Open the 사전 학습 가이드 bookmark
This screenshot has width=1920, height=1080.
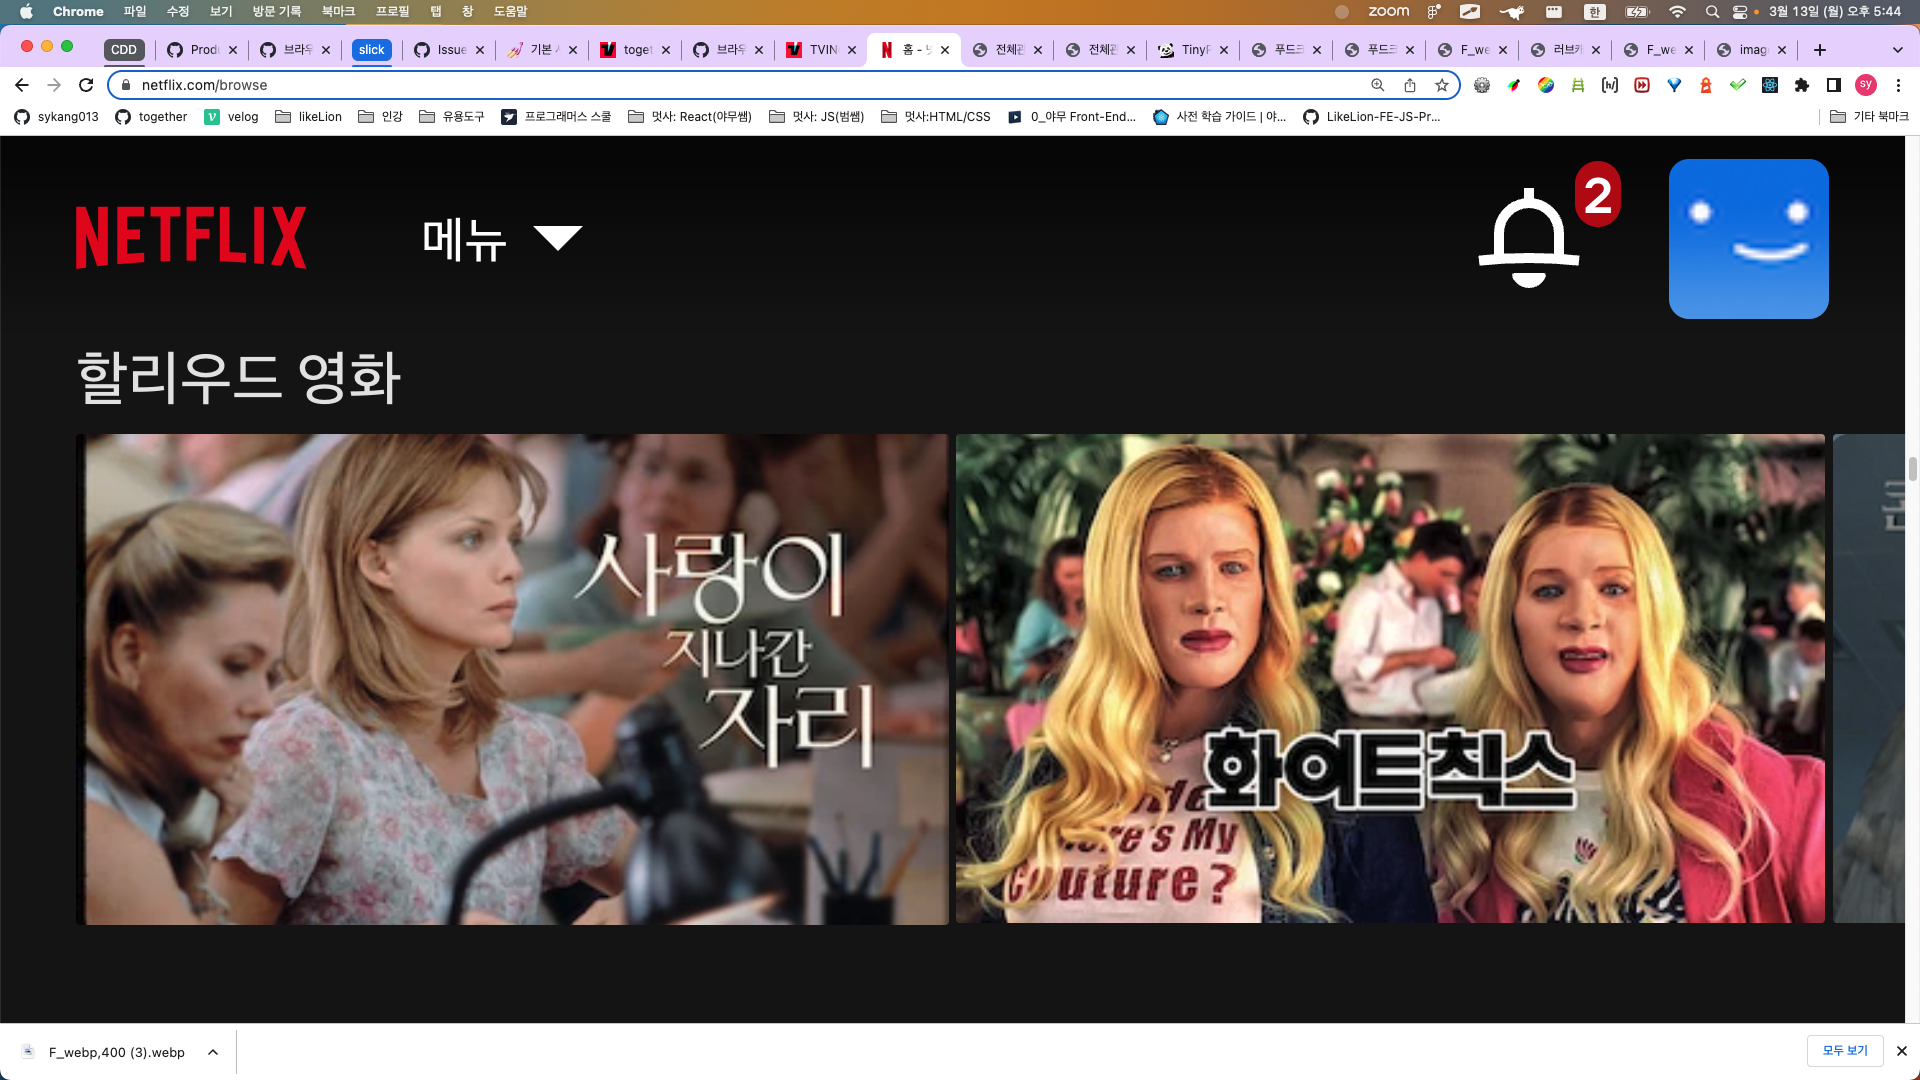tap(1220, 117)
